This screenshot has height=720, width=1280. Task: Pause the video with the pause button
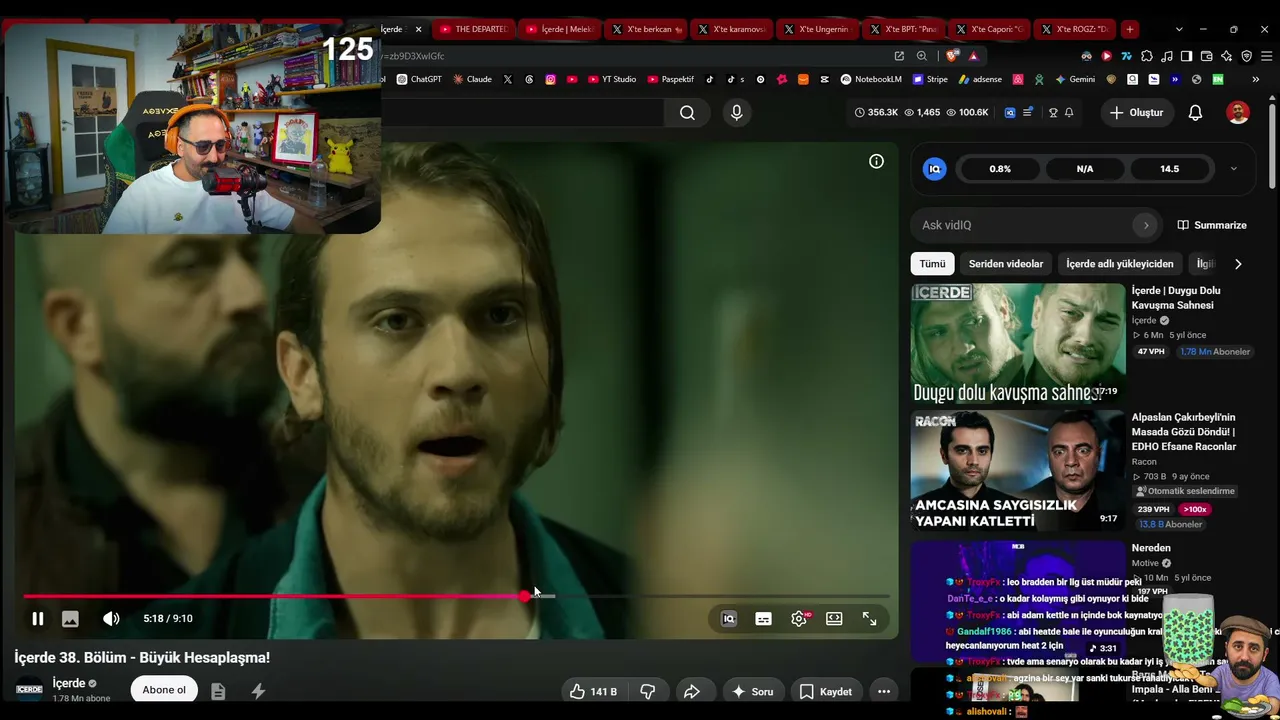[37, 619]
